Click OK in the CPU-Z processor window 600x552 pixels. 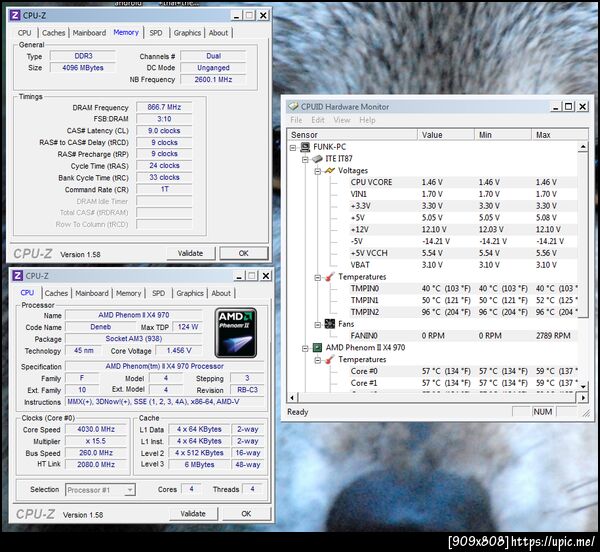pos(246,514)
